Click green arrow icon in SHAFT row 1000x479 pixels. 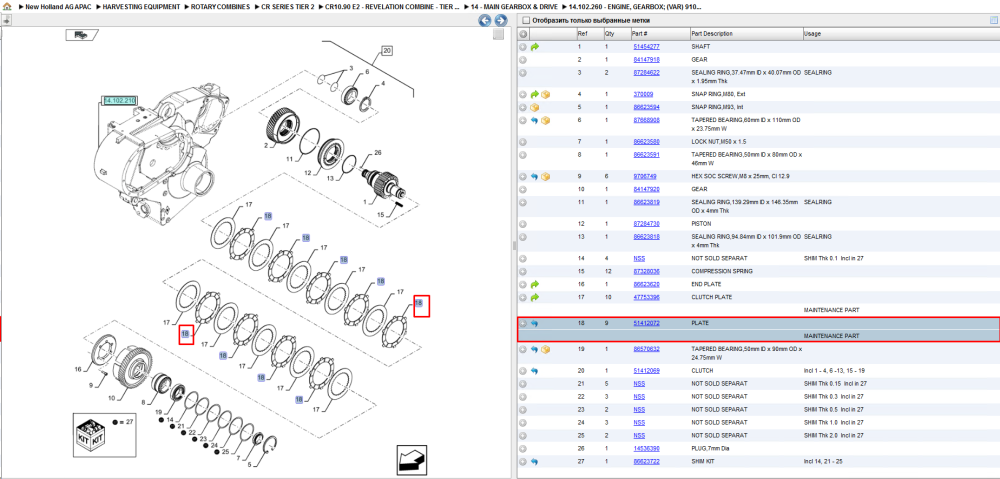pos(534,47)
